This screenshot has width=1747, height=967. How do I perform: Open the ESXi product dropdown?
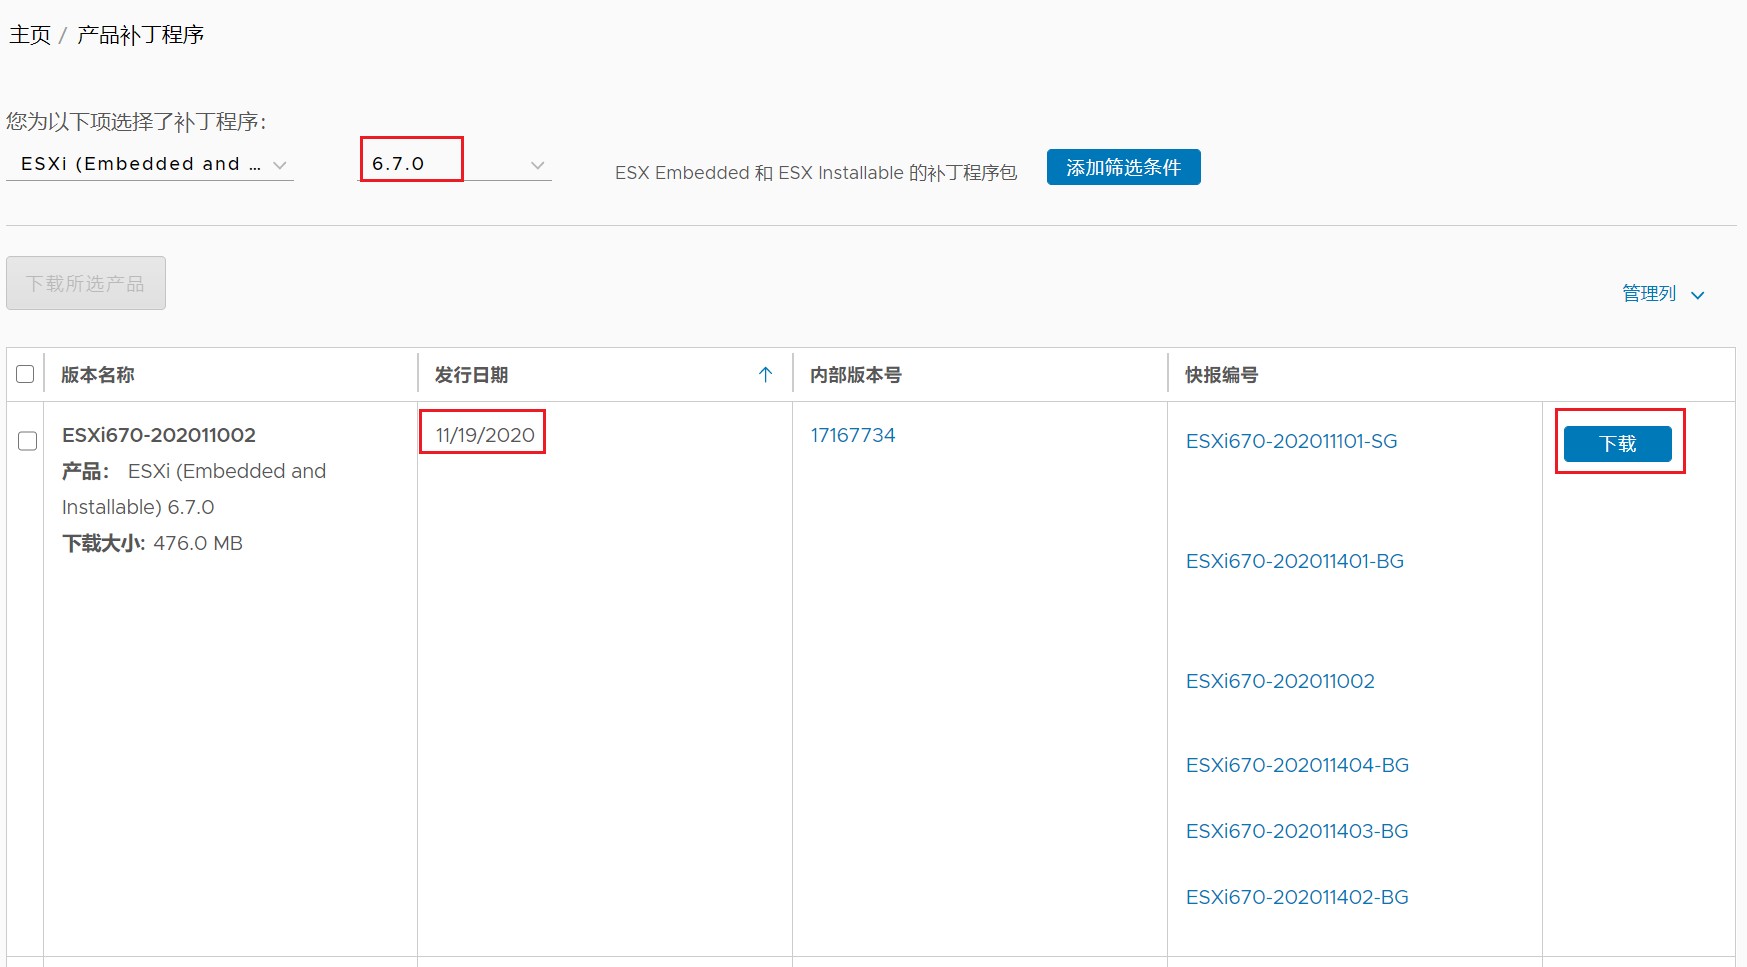coord(150,164)
